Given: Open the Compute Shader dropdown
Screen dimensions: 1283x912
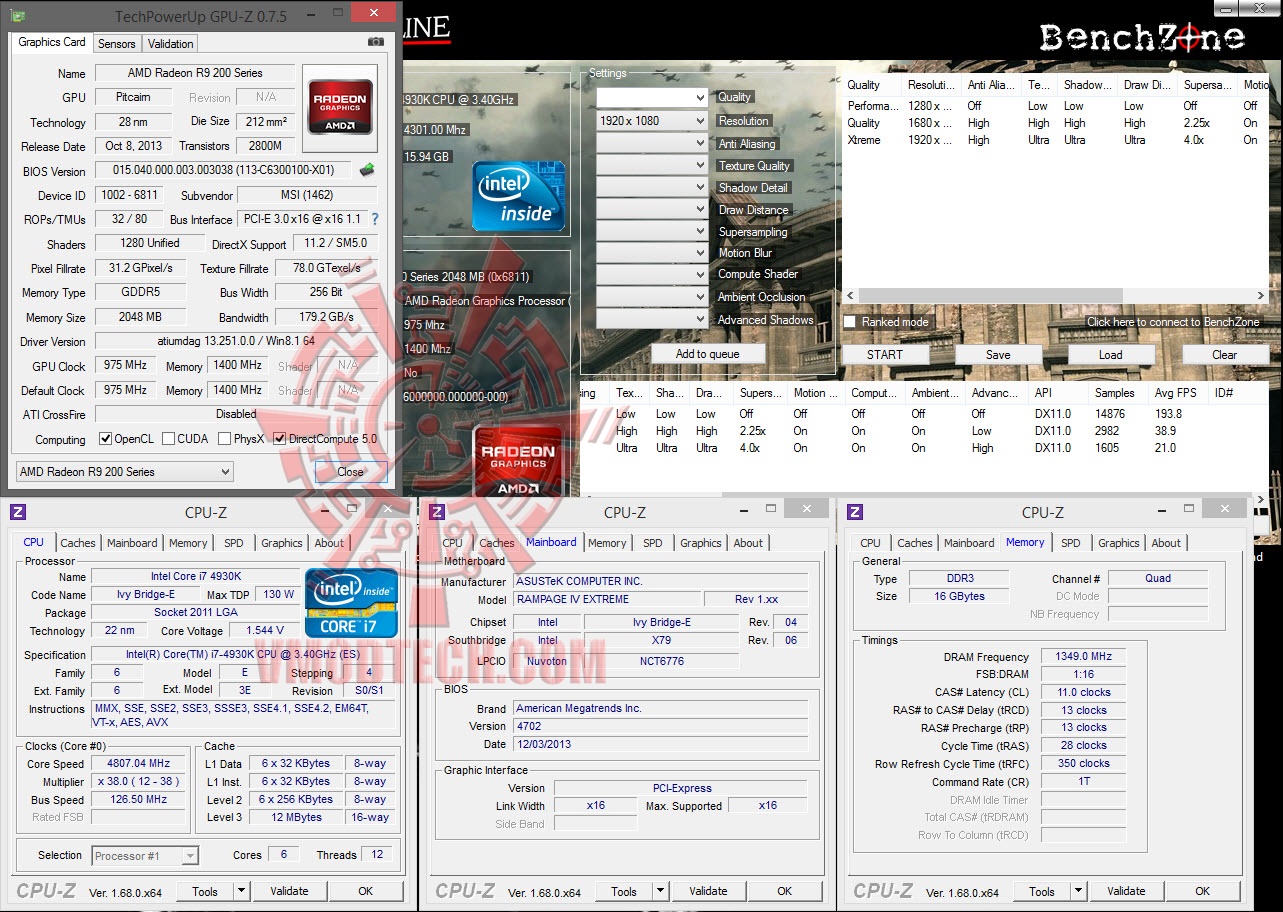Looking at the screenshot, I should (652, 275).
